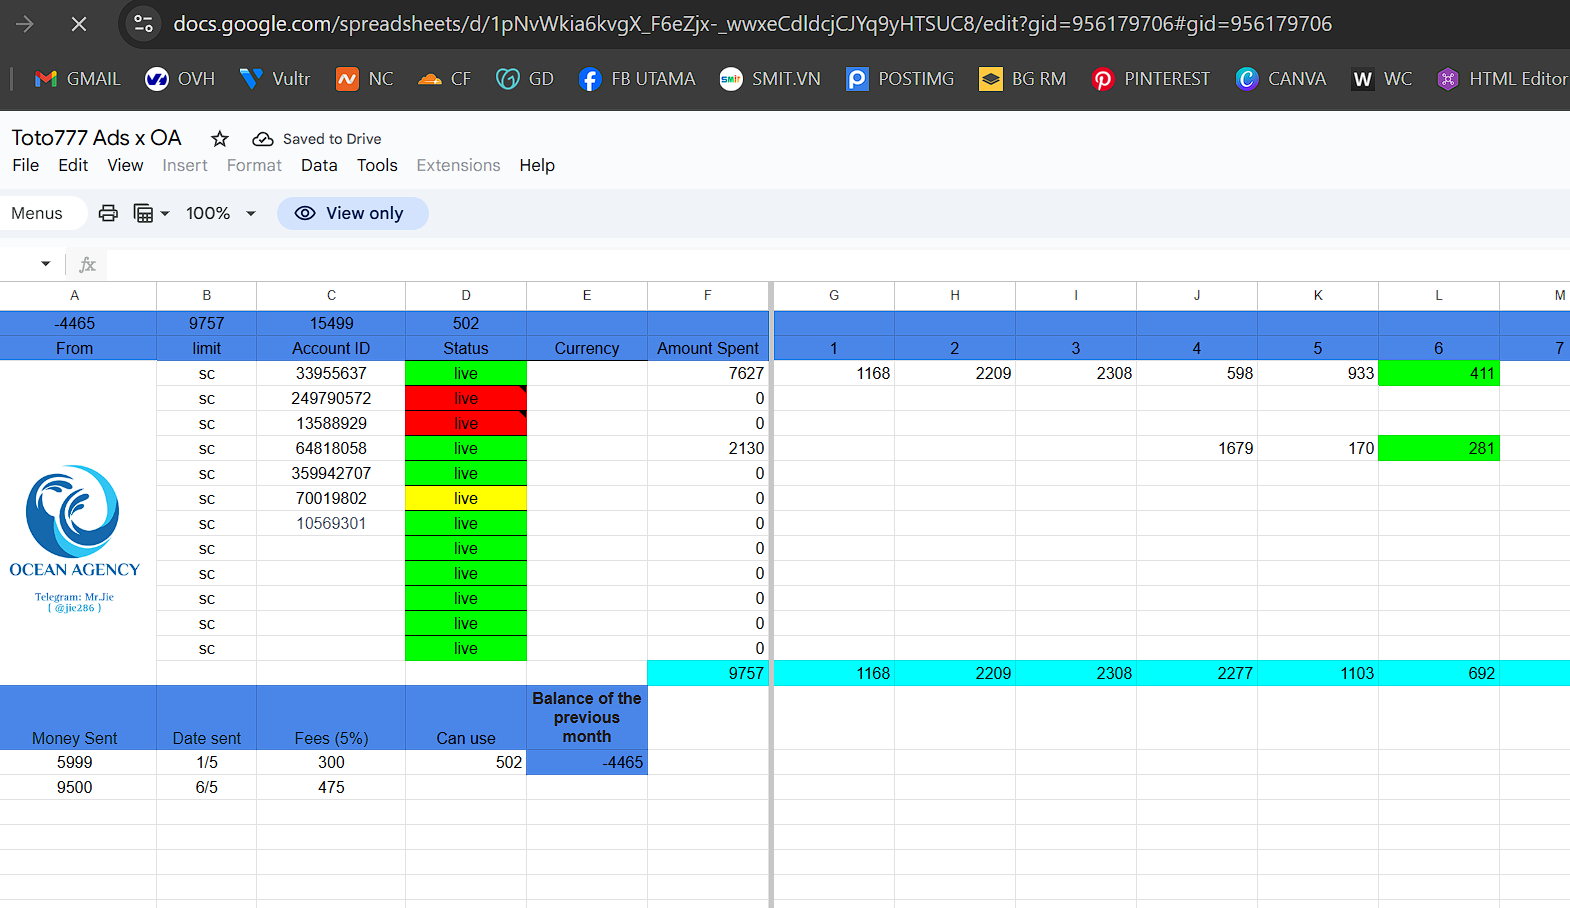Stop page loading with the X button
The height and width of the screenshot is (908, 1570).
tap(79, 24)
